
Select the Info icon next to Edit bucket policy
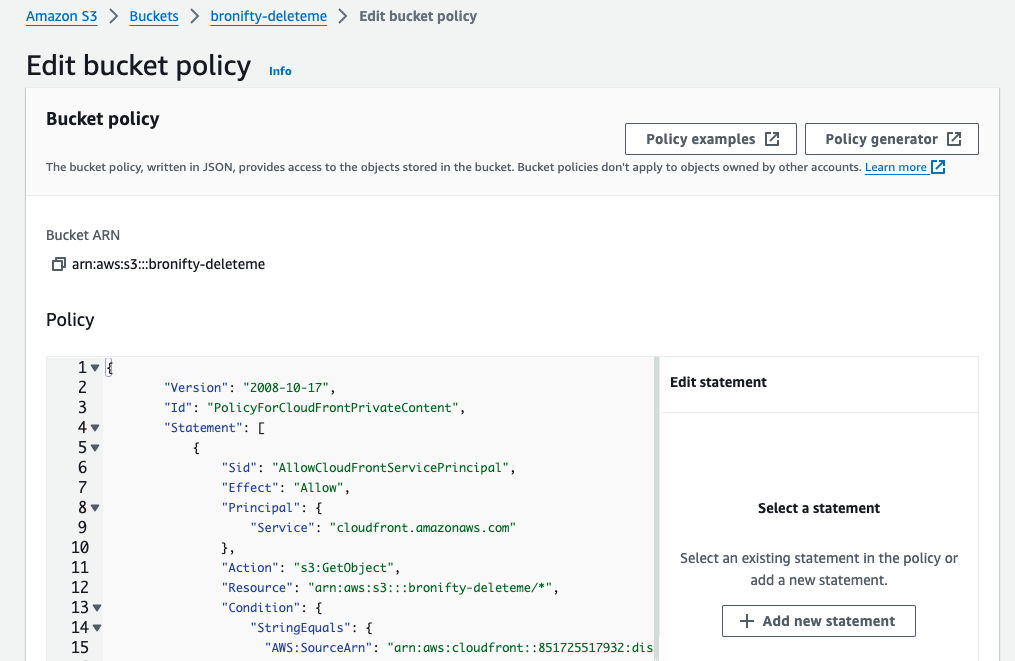click(x=280, y=70)
